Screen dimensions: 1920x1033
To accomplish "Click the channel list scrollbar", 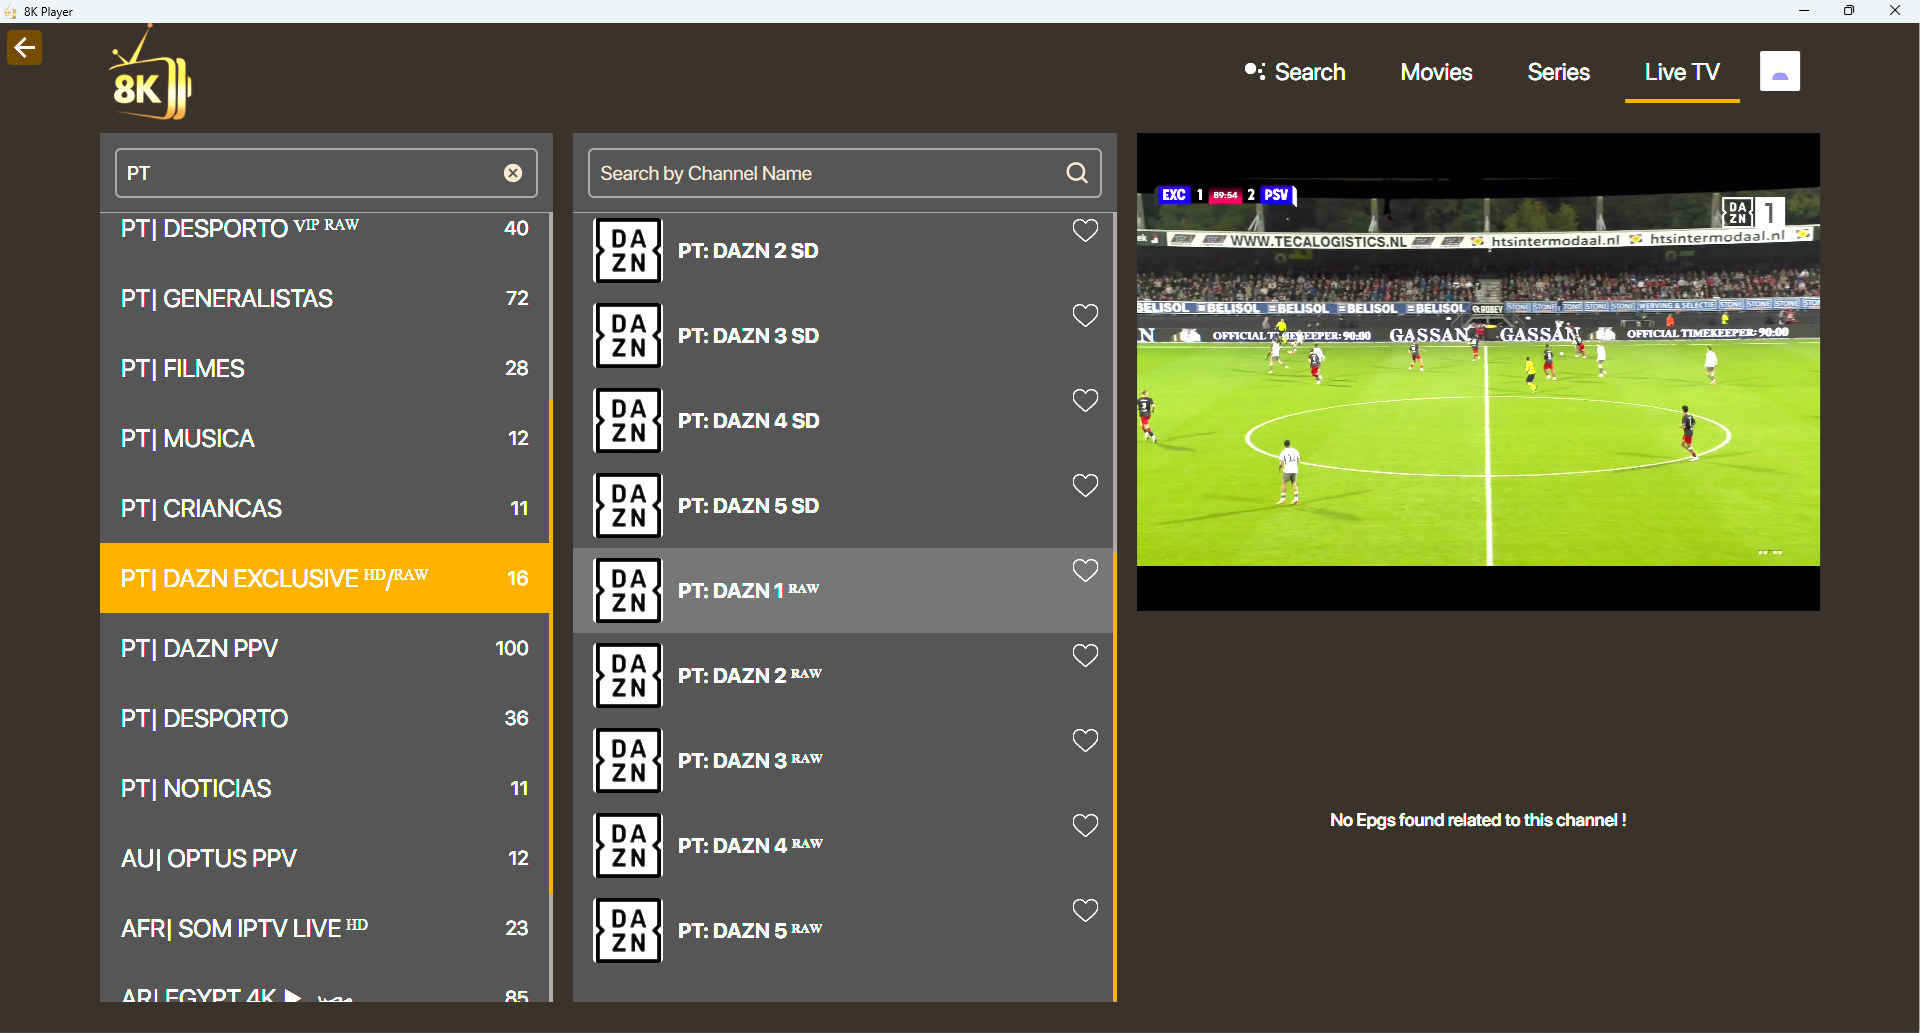I will click(1115, 775).
